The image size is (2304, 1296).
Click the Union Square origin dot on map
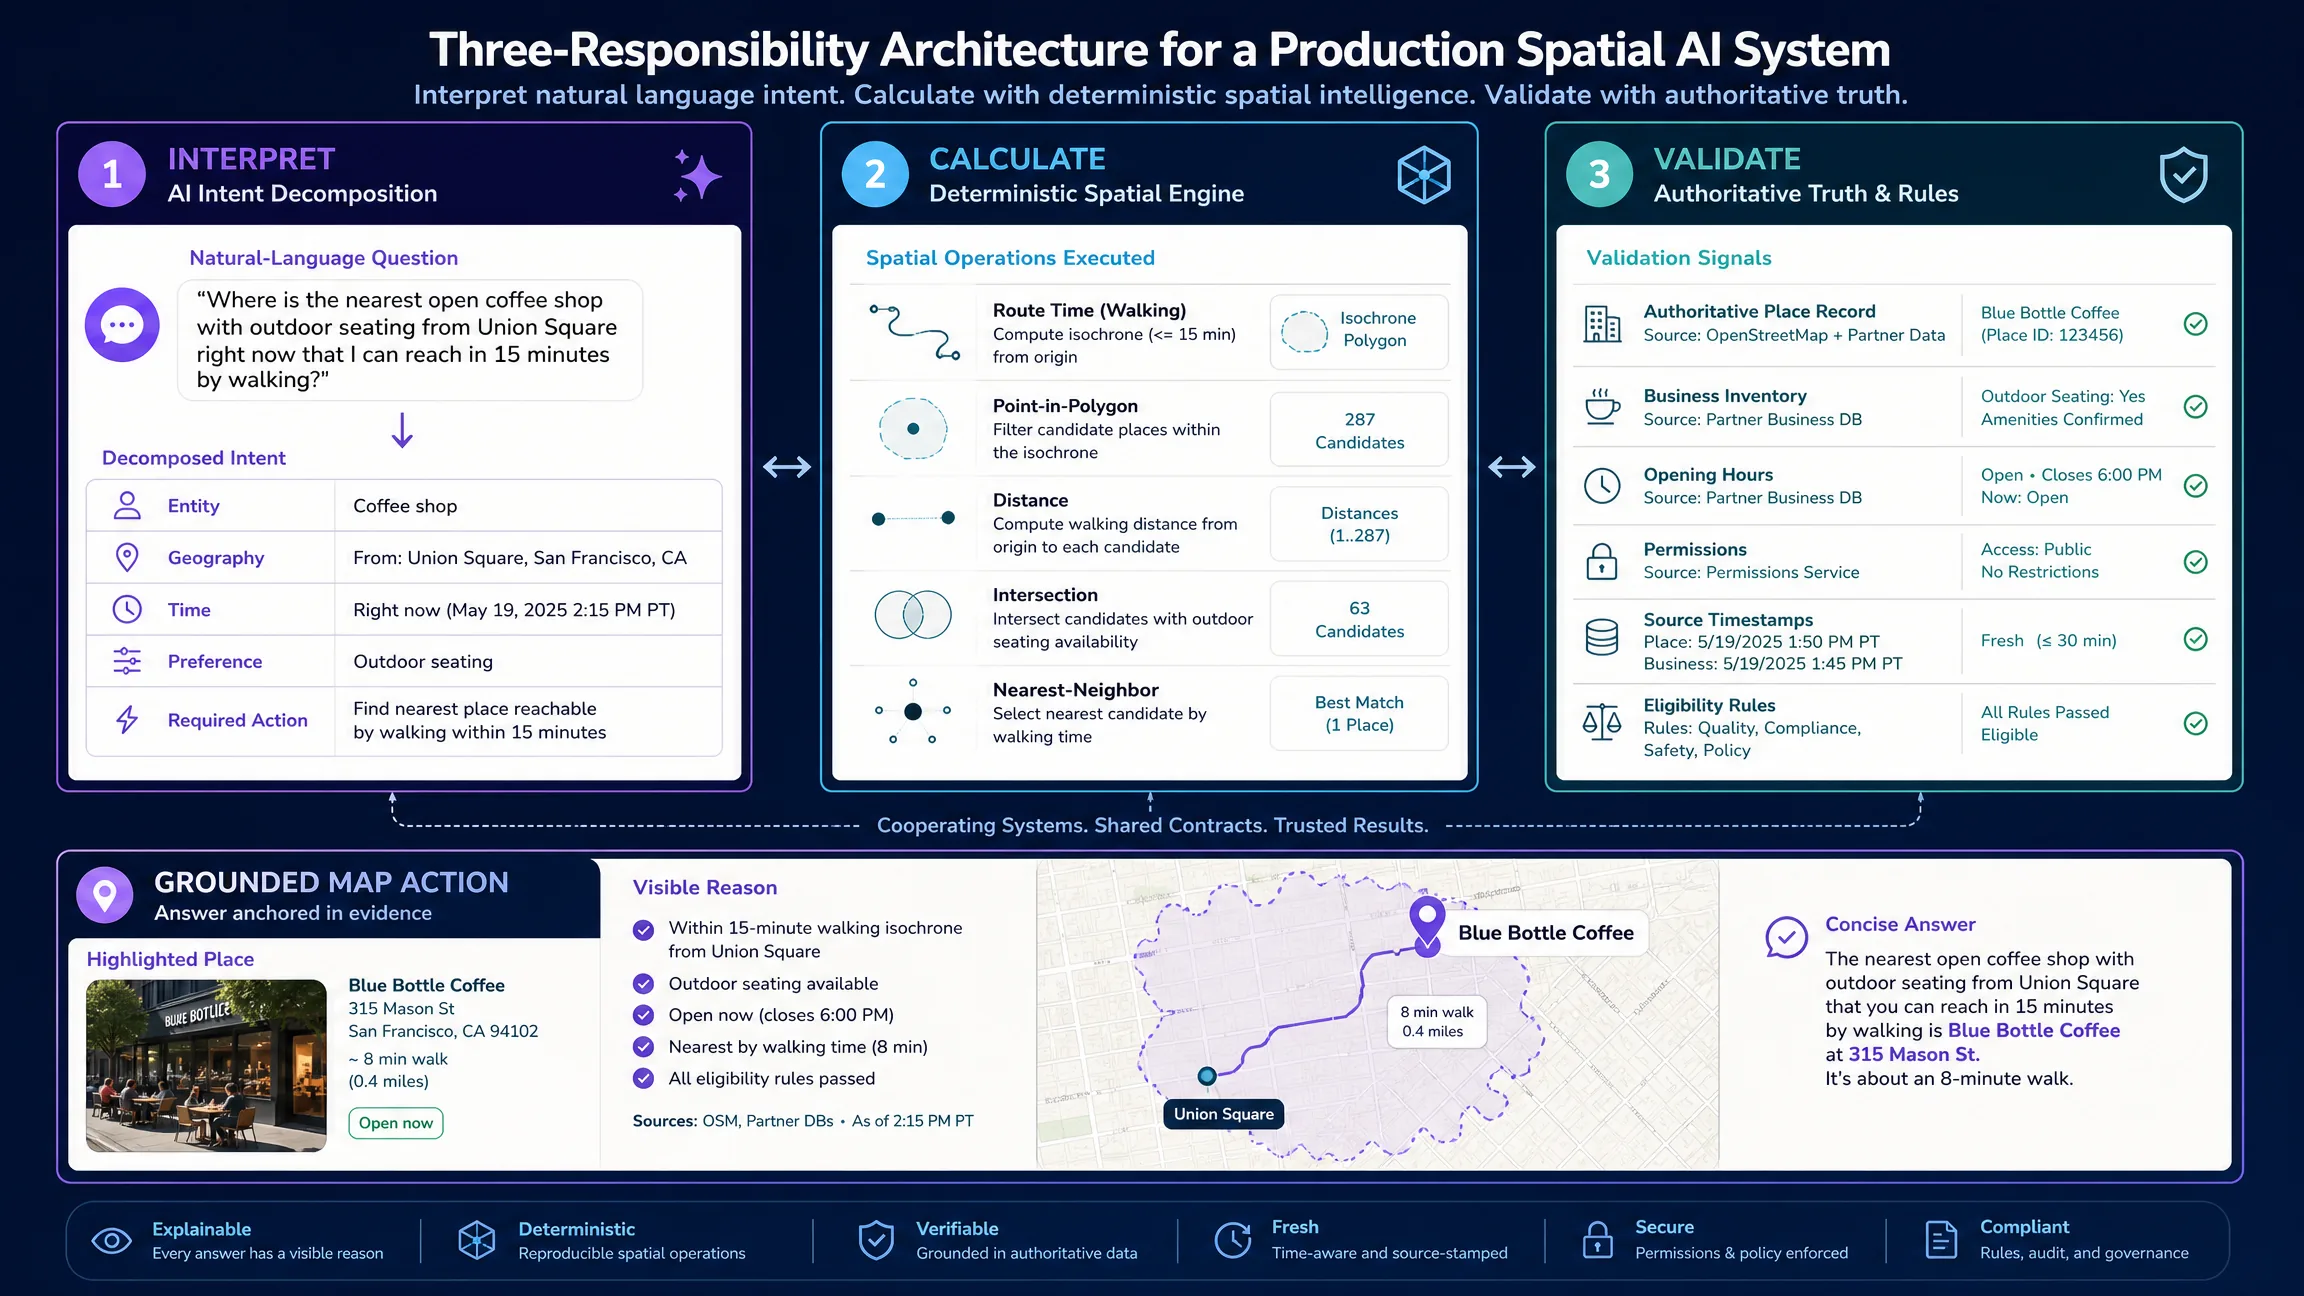click(x=1207, y=1076)
